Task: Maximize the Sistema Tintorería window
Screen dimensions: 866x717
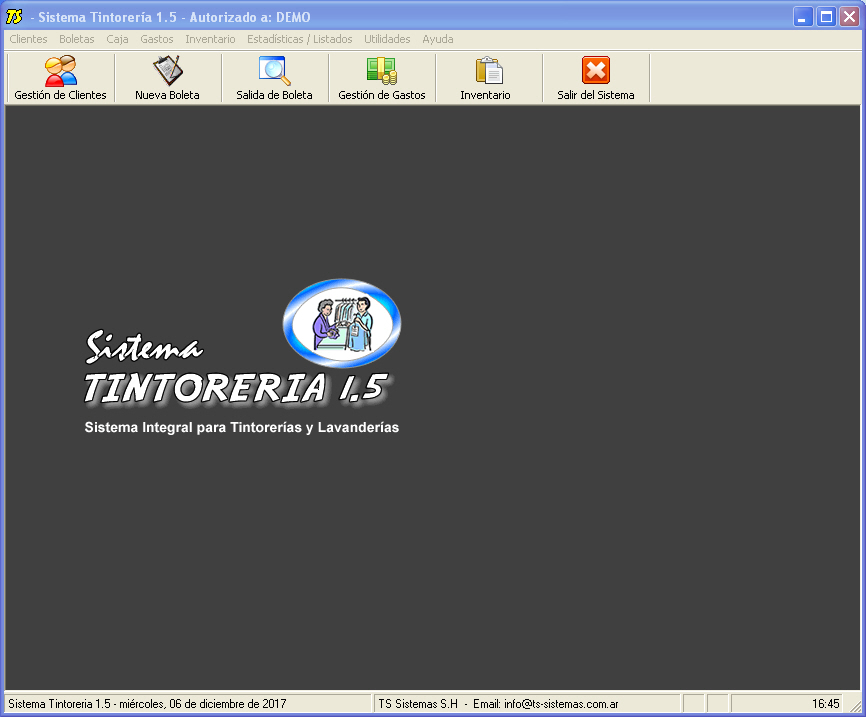Action: 826,17
